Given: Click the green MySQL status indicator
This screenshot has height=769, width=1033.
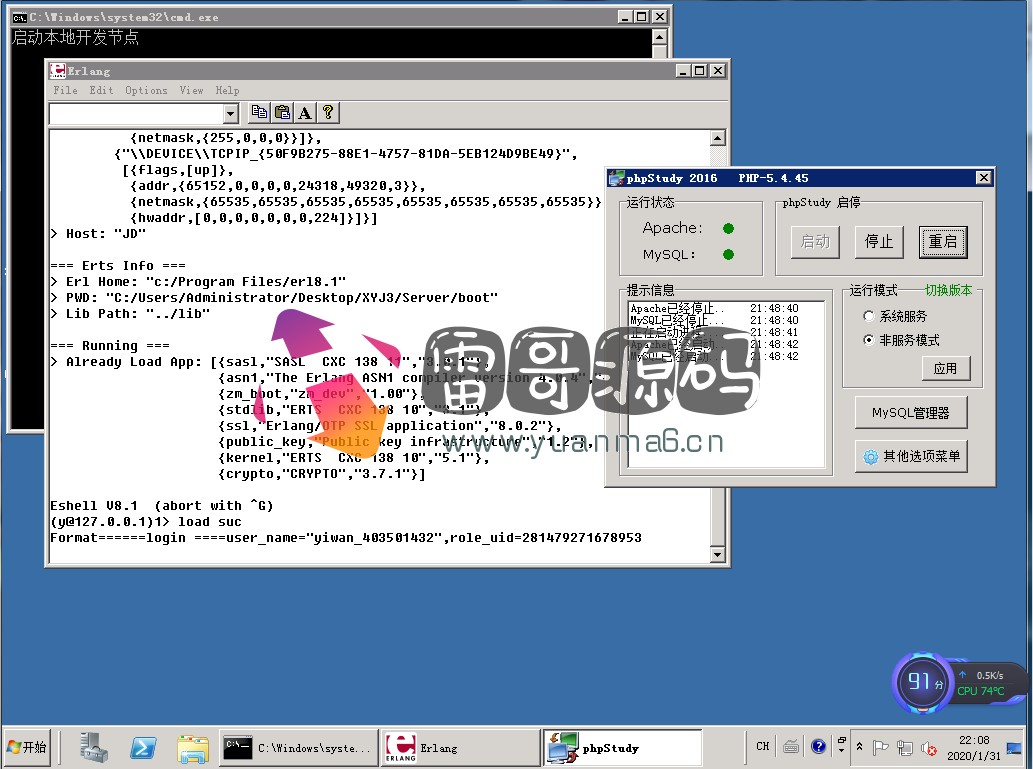Looking at the screenshot, I should (x=728, y=254).
